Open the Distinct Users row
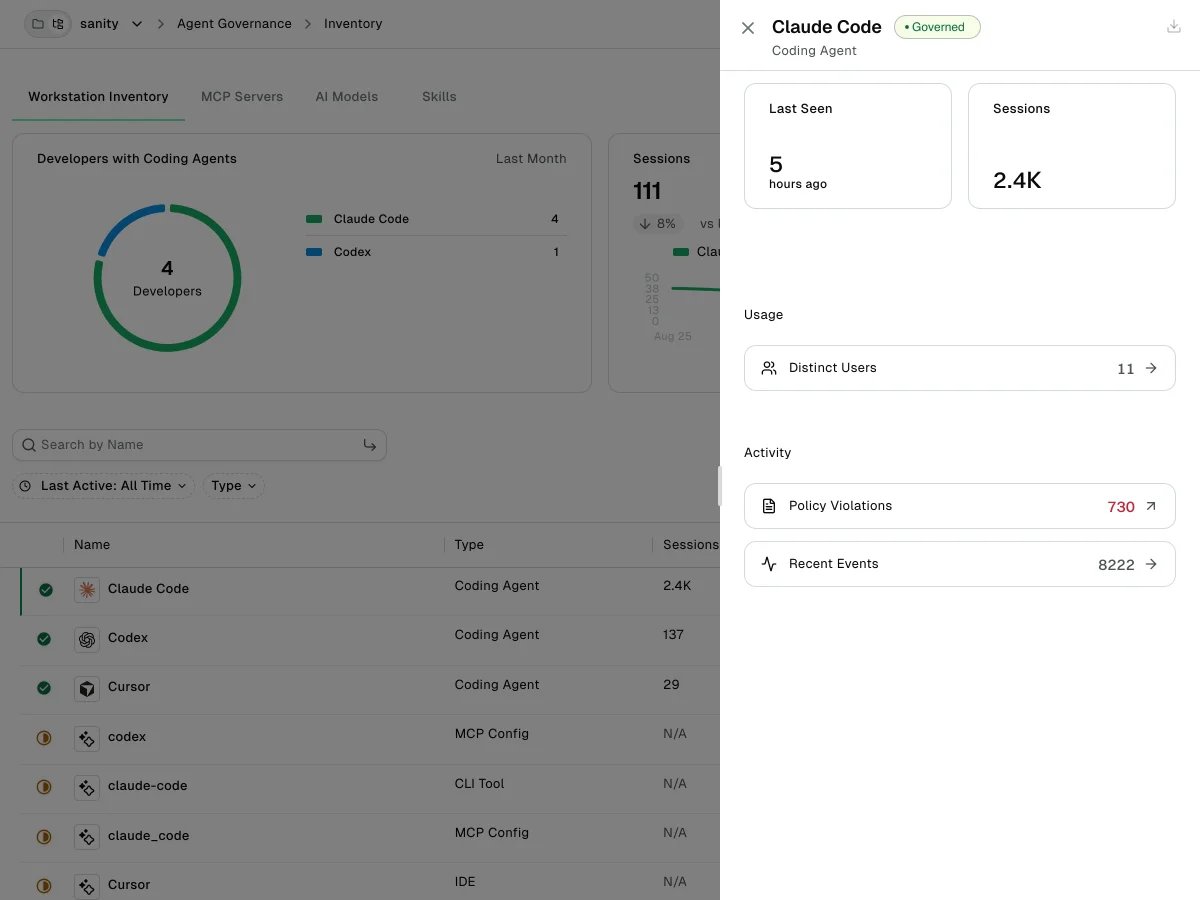The width and height of the screenshot is (1200, 900). (960, 368)
